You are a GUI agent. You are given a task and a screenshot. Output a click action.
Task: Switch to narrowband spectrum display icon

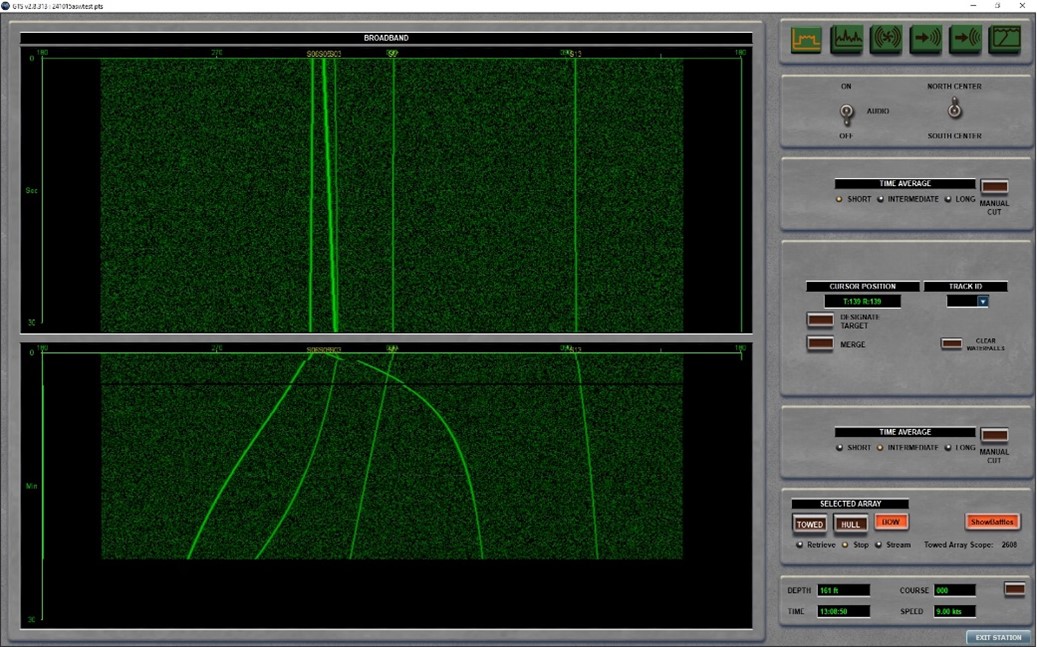coord(847,40)
